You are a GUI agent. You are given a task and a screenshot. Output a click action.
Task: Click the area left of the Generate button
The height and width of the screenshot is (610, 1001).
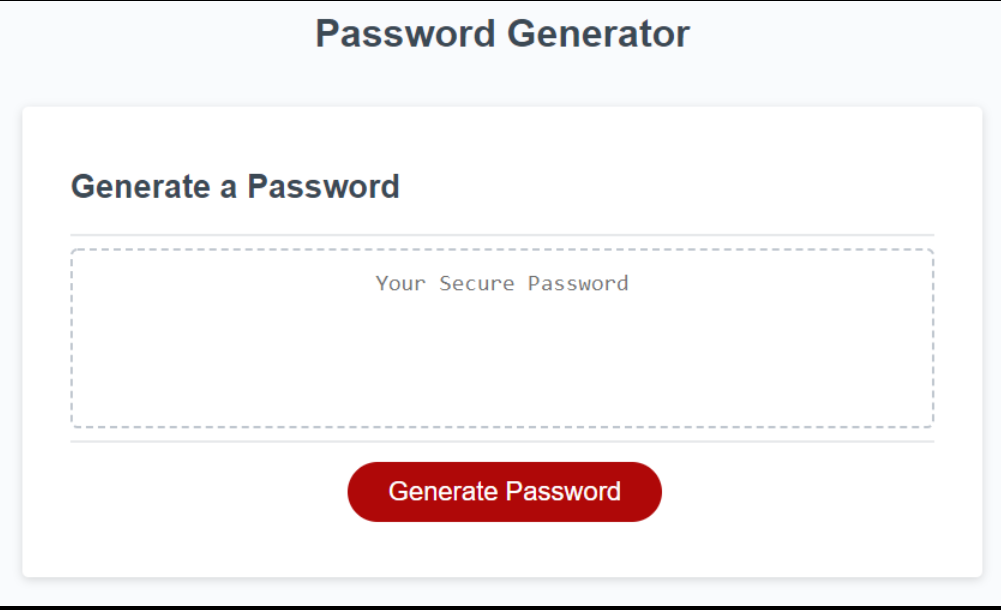point(200,491)
